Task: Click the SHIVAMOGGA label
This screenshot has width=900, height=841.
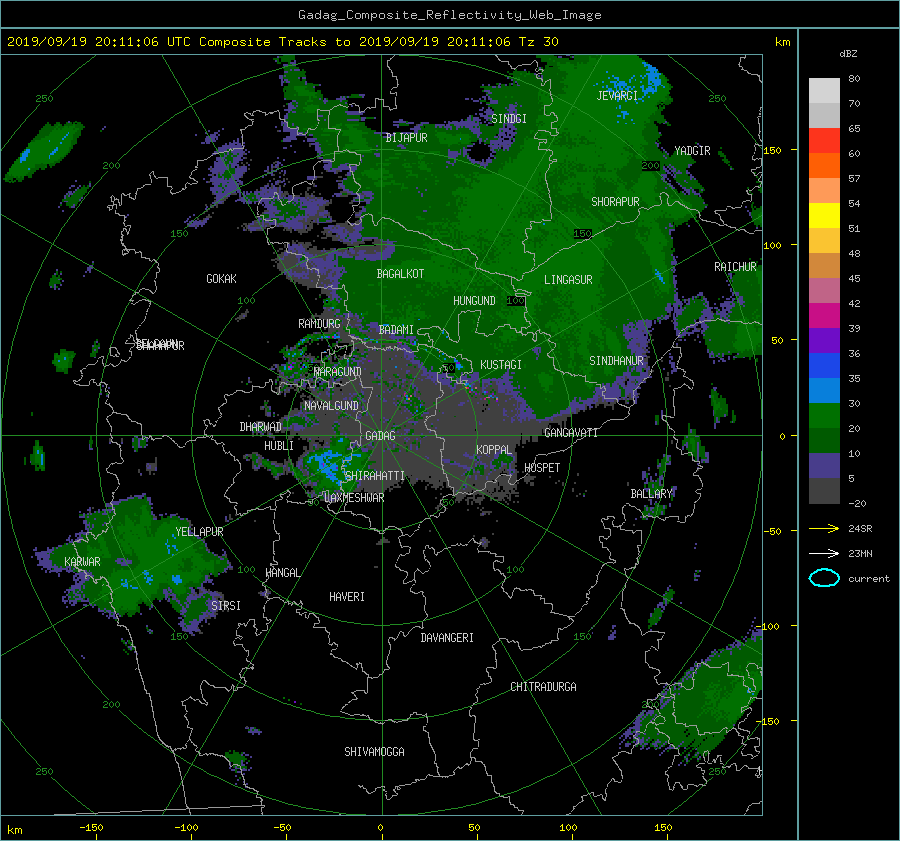Action: [374, 752]
